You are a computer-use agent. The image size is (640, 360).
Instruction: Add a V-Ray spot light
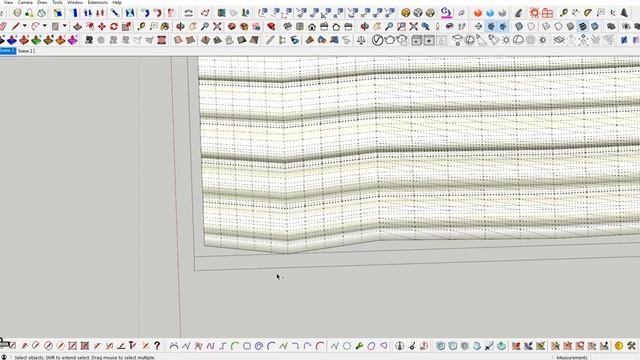[482, 40]
